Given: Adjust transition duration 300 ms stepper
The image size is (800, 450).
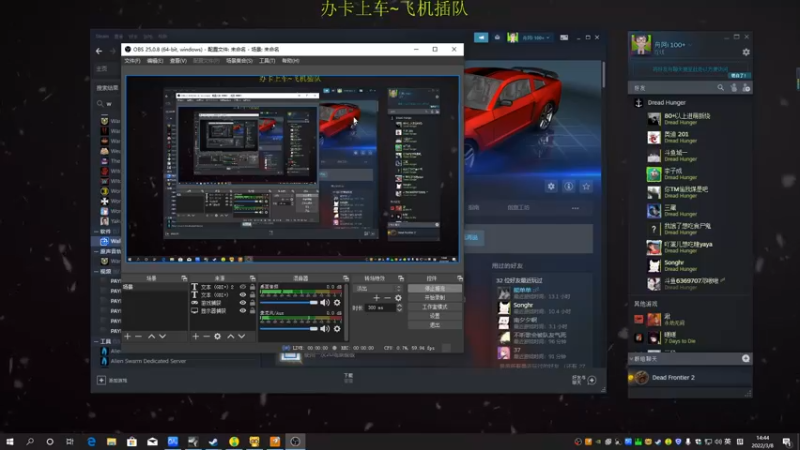Looking at the screenshot, I should tap(399, 308).
